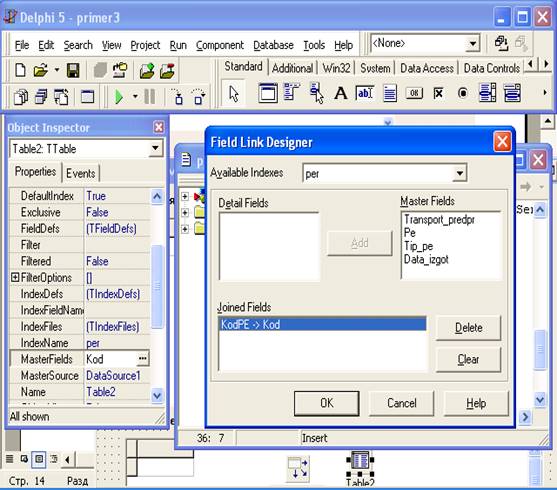Click the Open folder toolbar icon
This screenshot has height=490, width=557.
click(x=40, y=70)
